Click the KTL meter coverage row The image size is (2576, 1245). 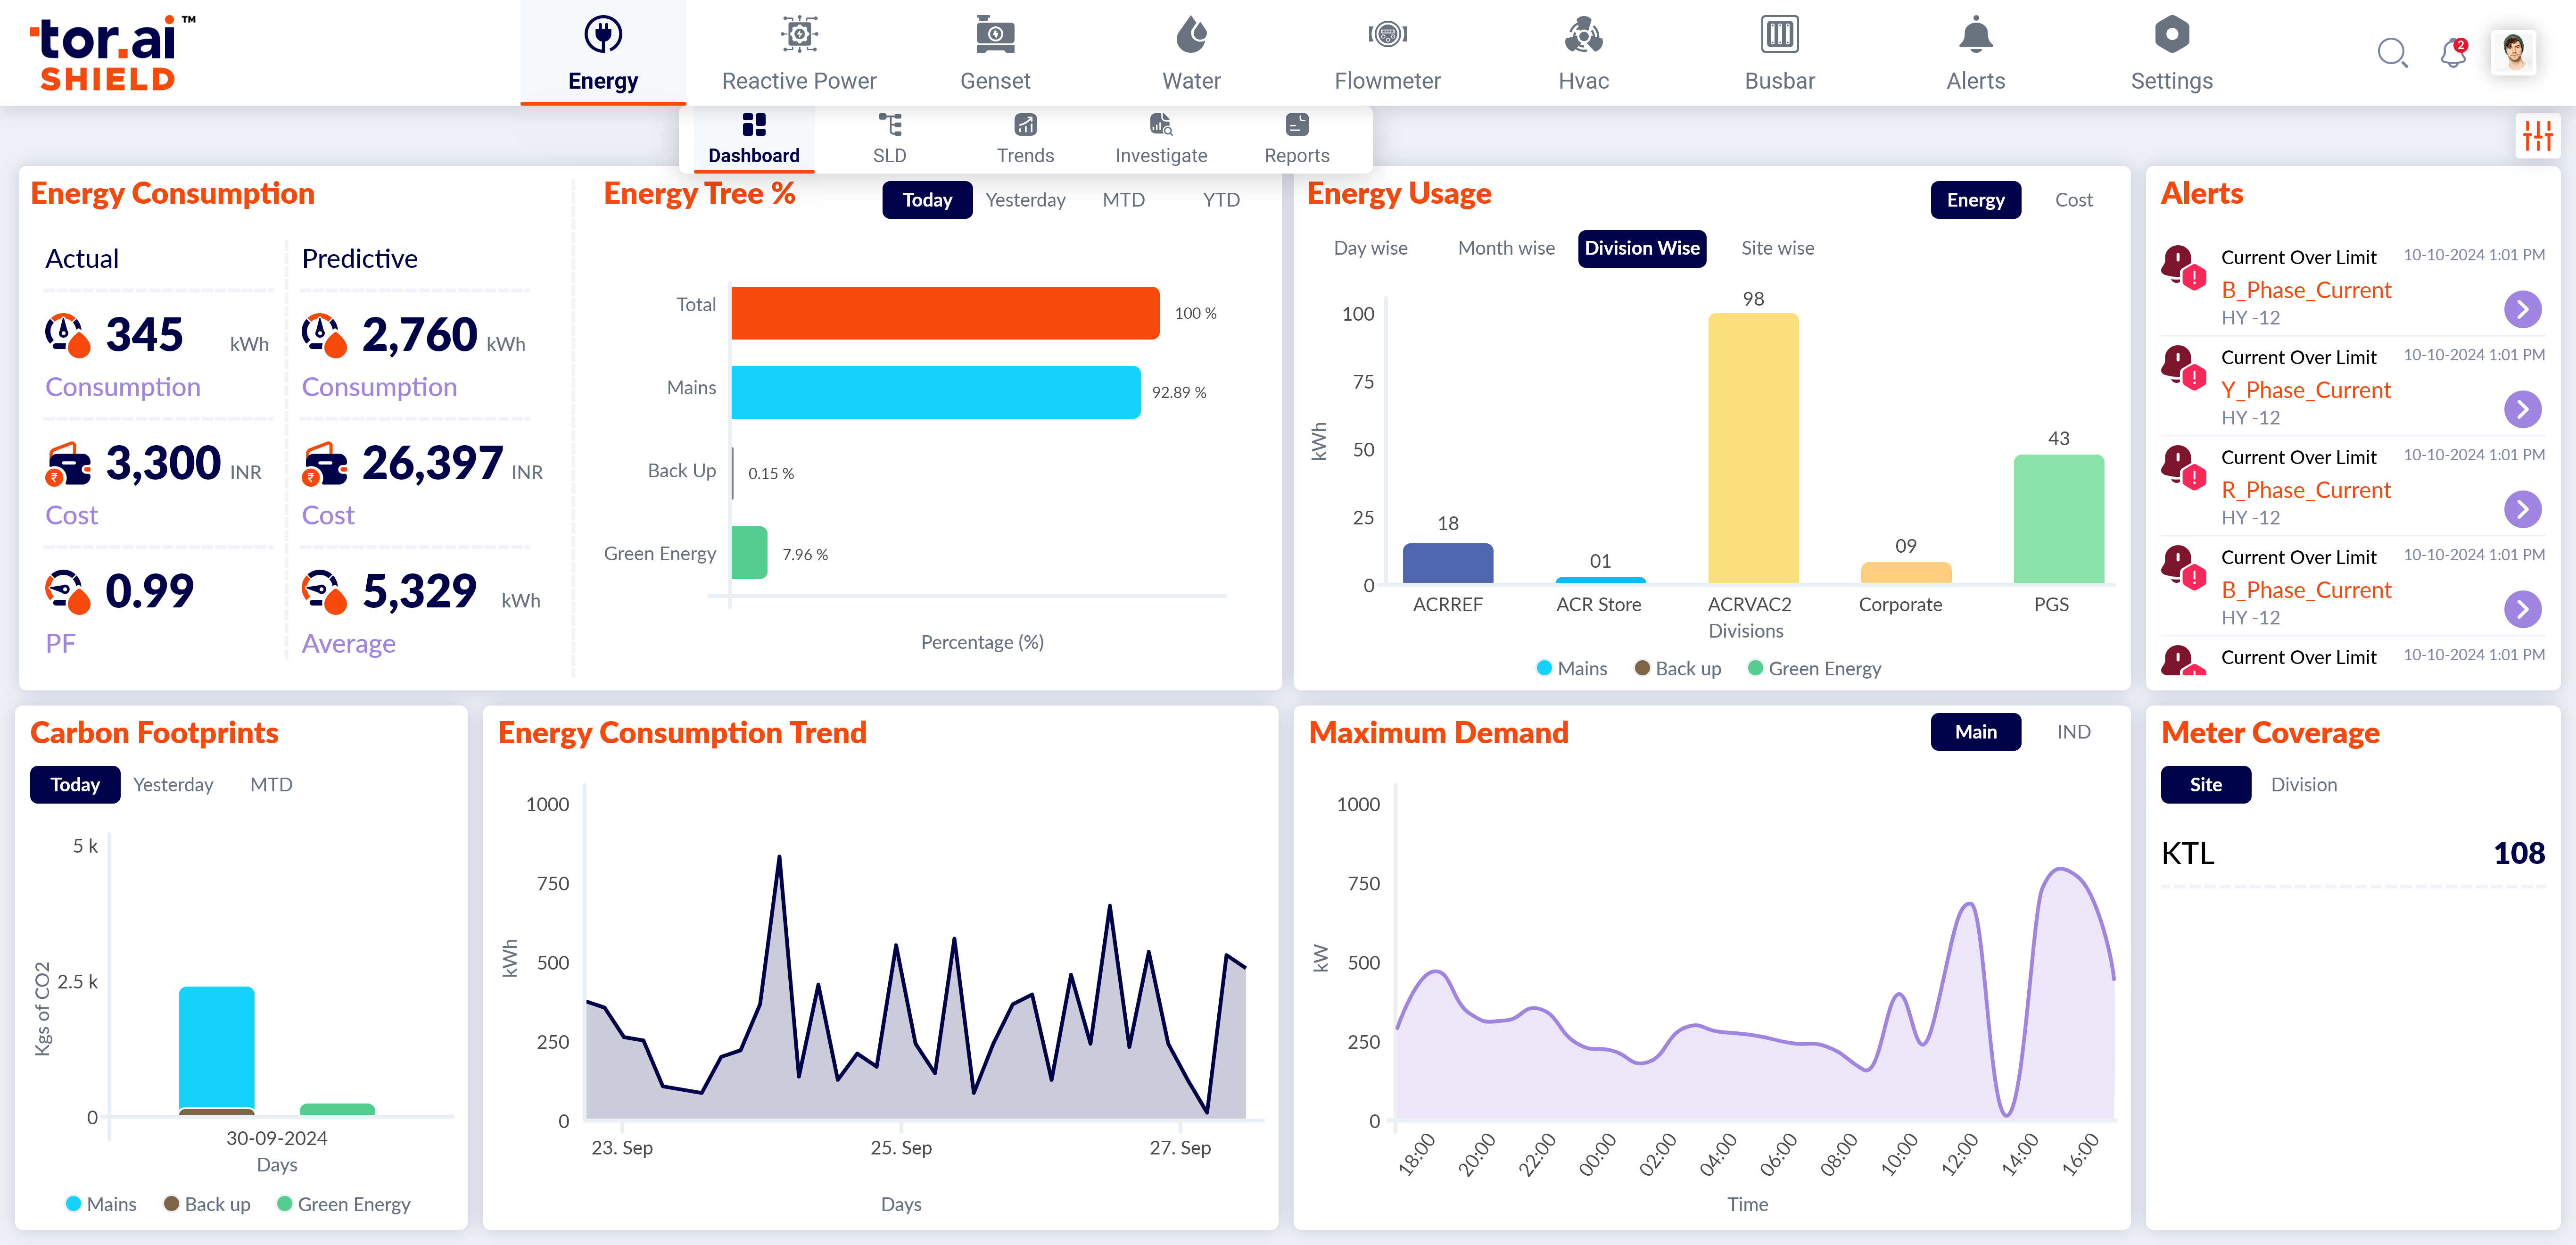(2352, 854)
